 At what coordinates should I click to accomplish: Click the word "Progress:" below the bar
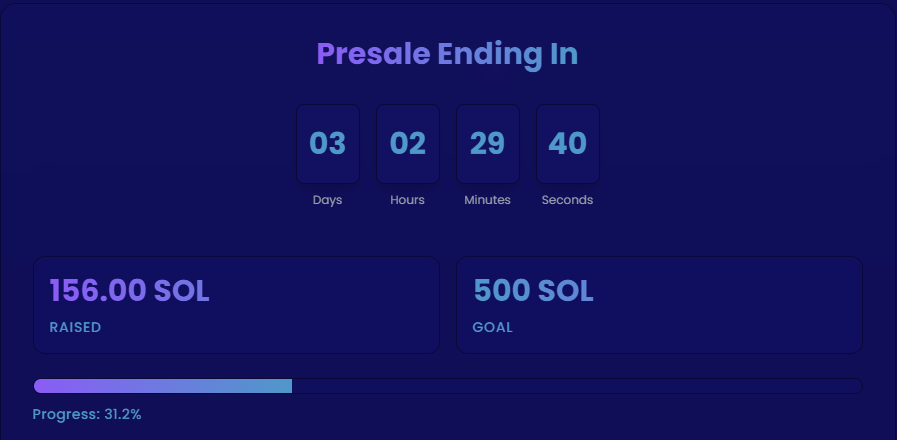coord(66,414)
